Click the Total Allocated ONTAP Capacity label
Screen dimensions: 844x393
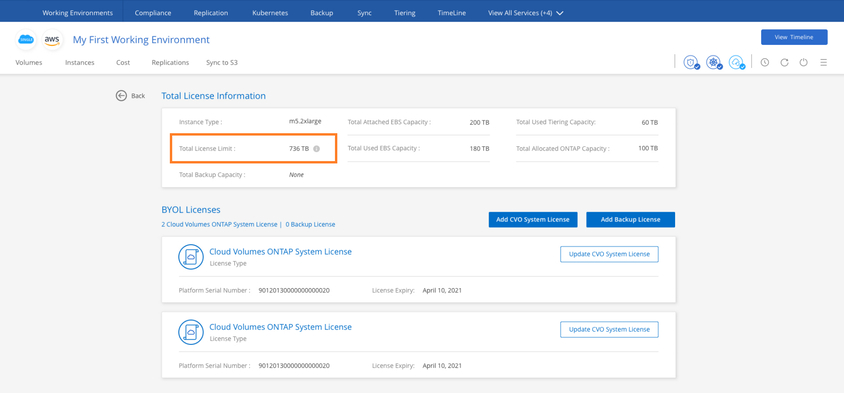[563, 149]
